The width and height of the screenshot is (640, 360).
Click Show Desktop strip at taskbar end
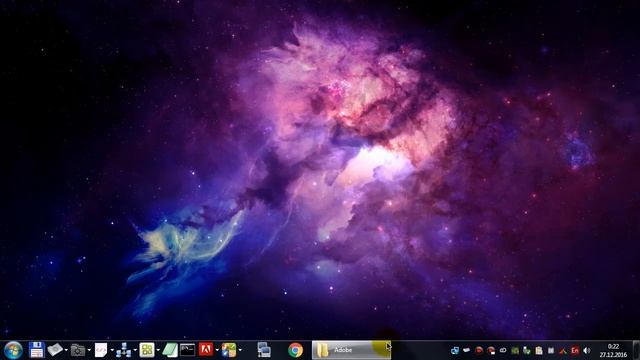pyautogui.click(x=636, y=350)
